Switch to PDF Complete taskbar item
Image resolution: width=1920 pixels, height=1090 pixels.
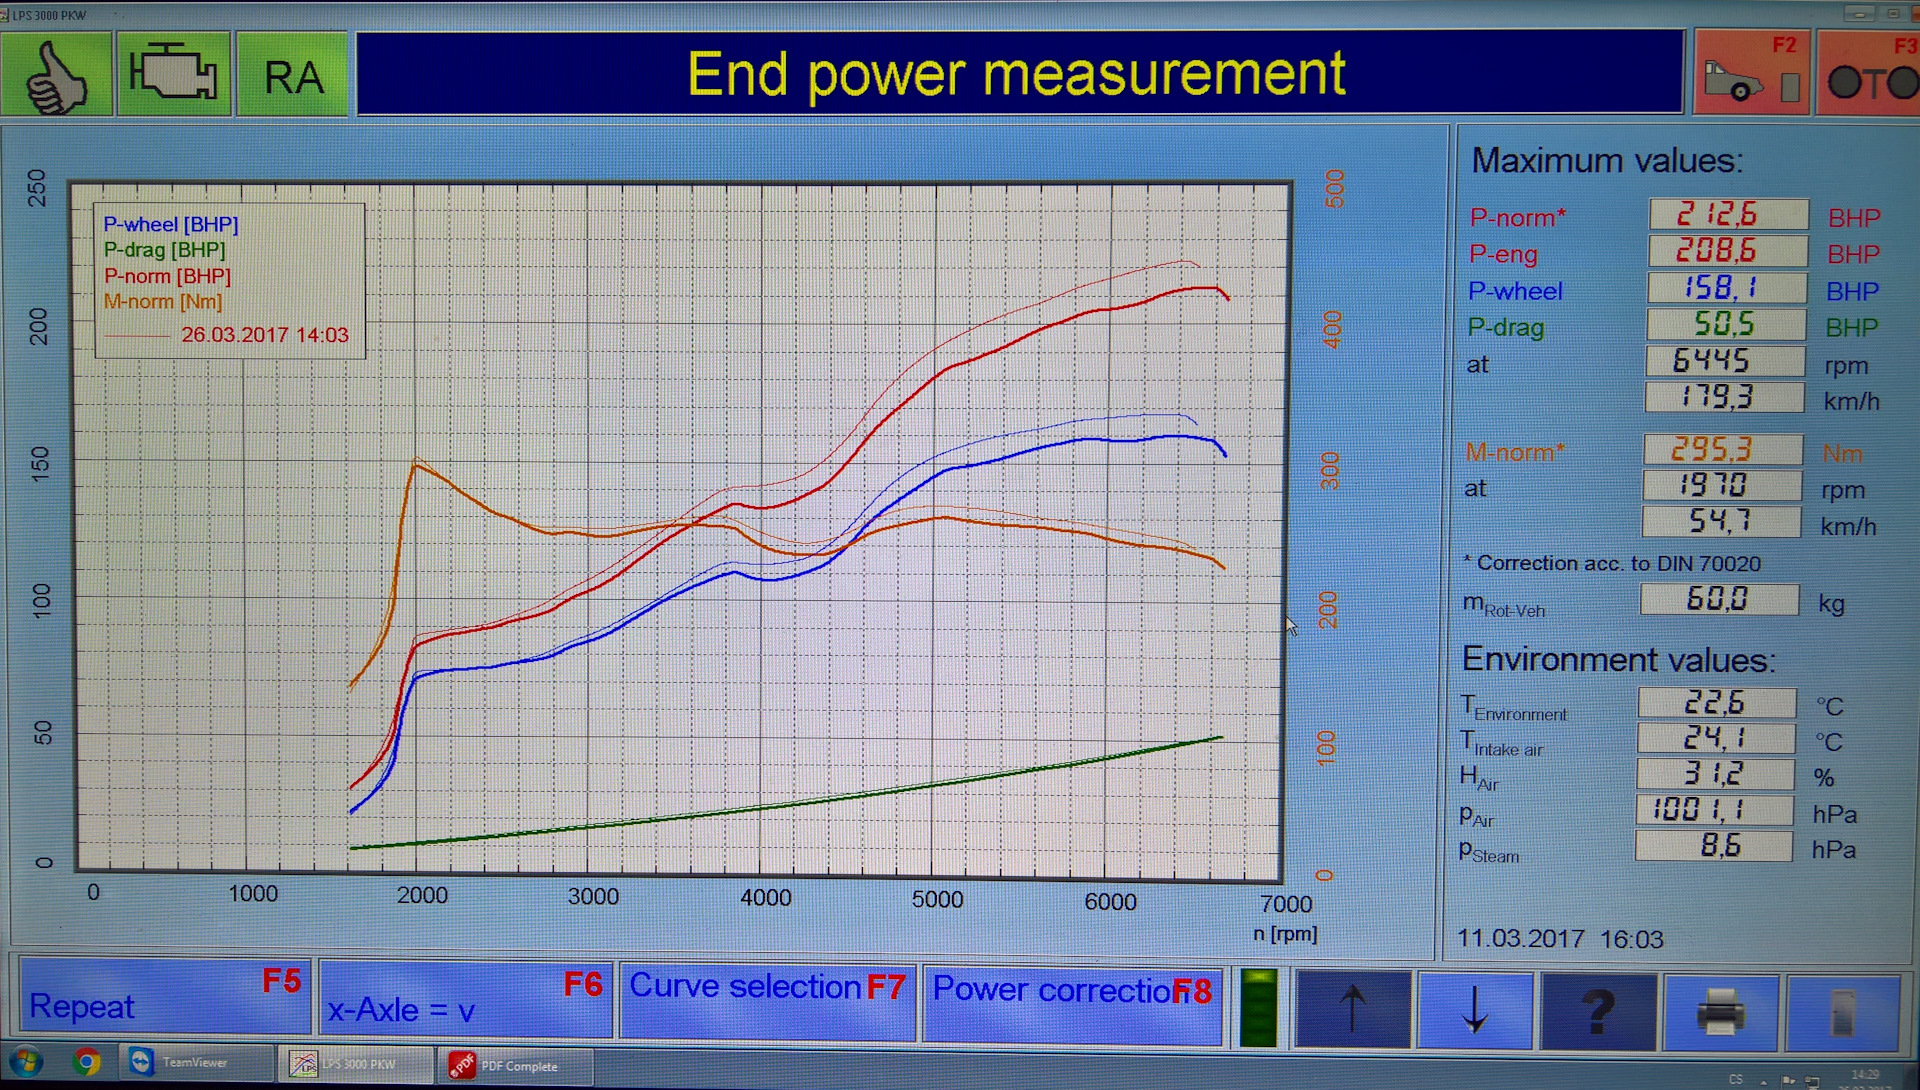(x=516, y=1066)
